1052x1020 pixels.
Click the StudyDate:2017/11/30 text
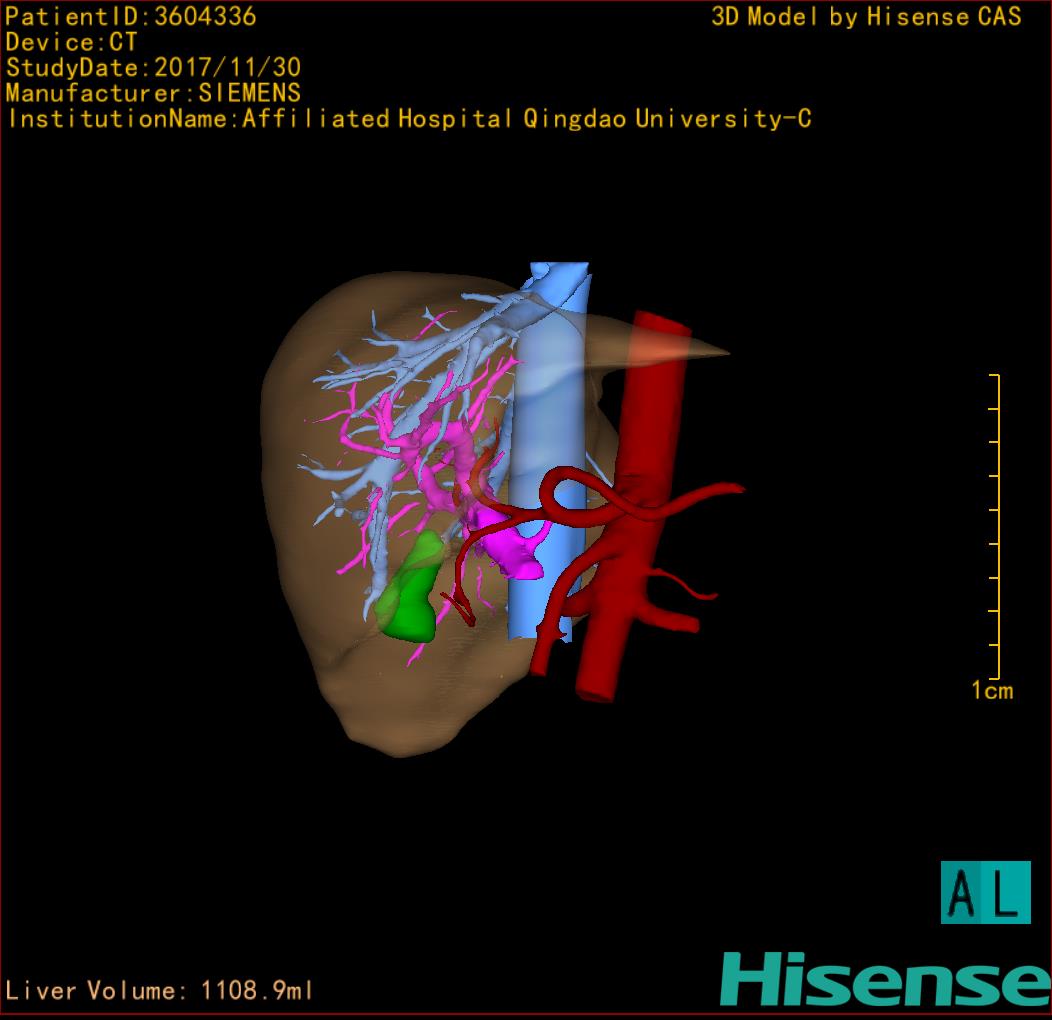[153, 68]
